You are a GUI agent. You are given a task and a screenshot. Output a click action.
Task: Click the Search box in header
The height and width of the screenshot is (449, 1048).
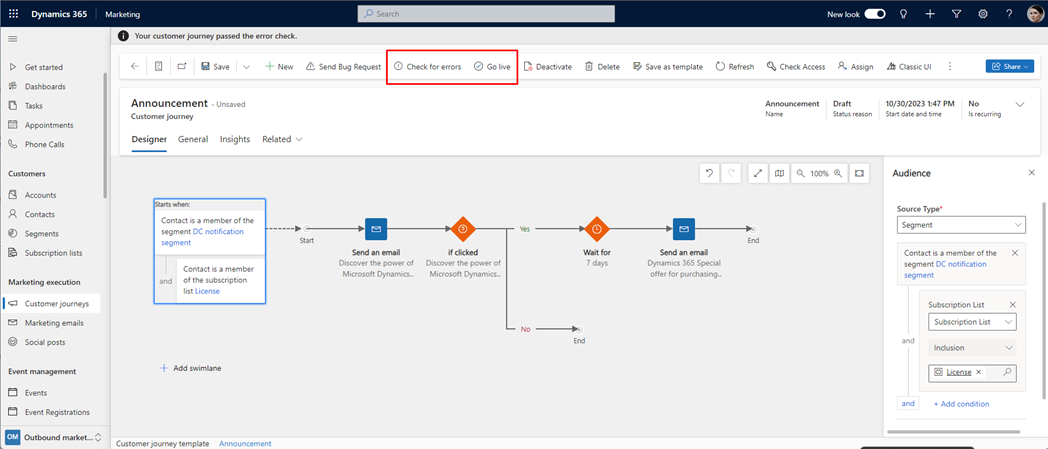[486, 13]
